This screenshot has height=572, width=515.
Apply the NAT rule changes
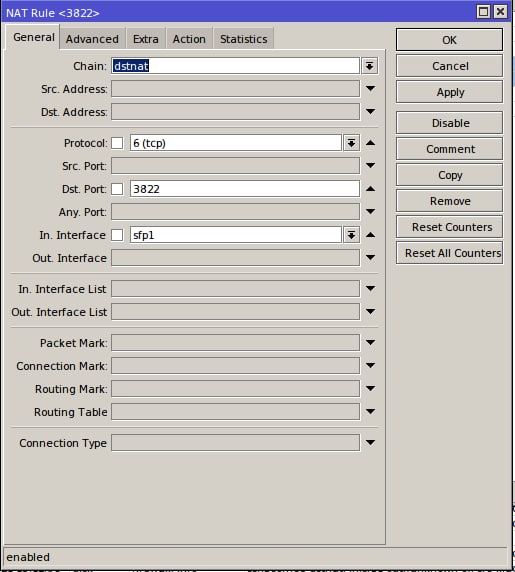tap(449, 92)
